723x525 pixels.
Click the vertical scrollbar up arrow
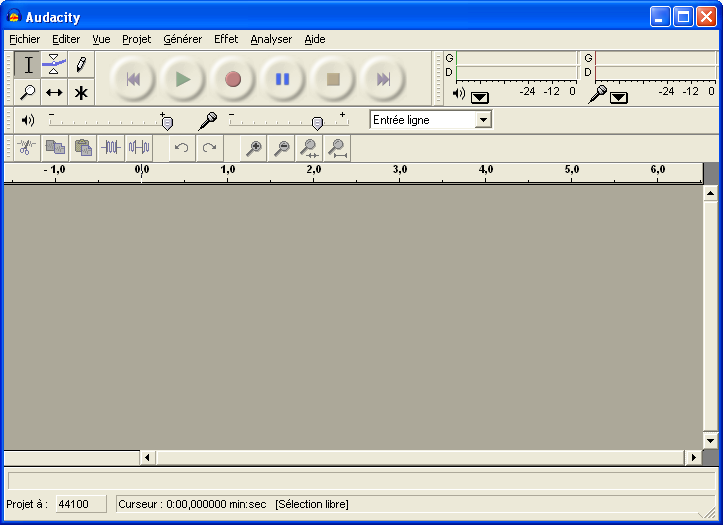(x=710, y=194)
